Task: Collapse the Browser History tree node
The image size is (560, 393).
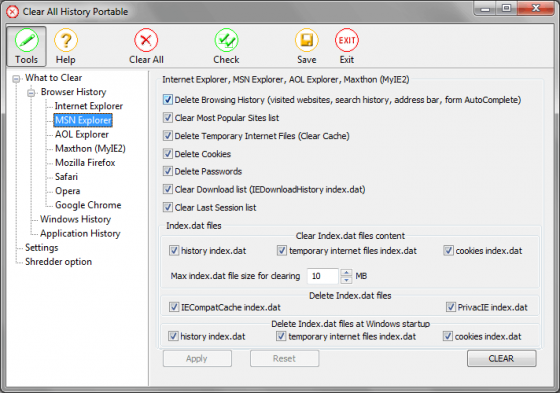Action: point(31,93)
